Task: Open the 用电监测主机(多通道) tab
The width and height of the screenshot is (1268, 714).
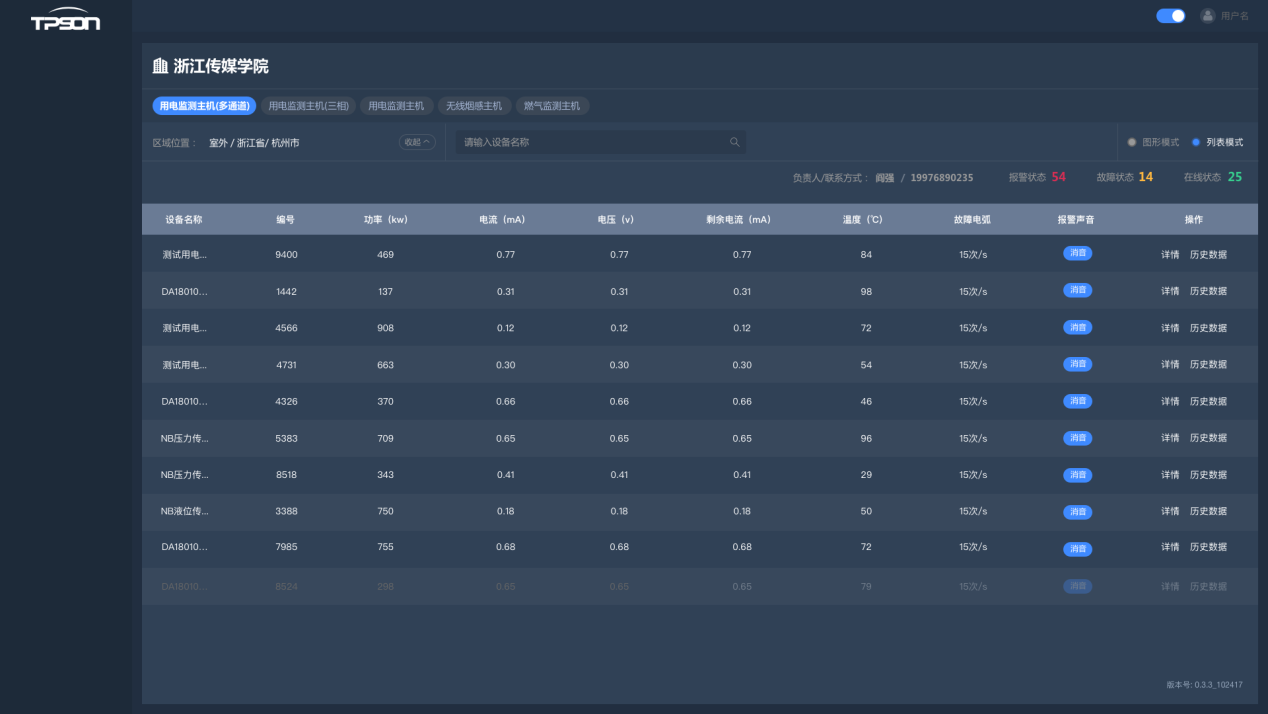Action: coord(204,106)
